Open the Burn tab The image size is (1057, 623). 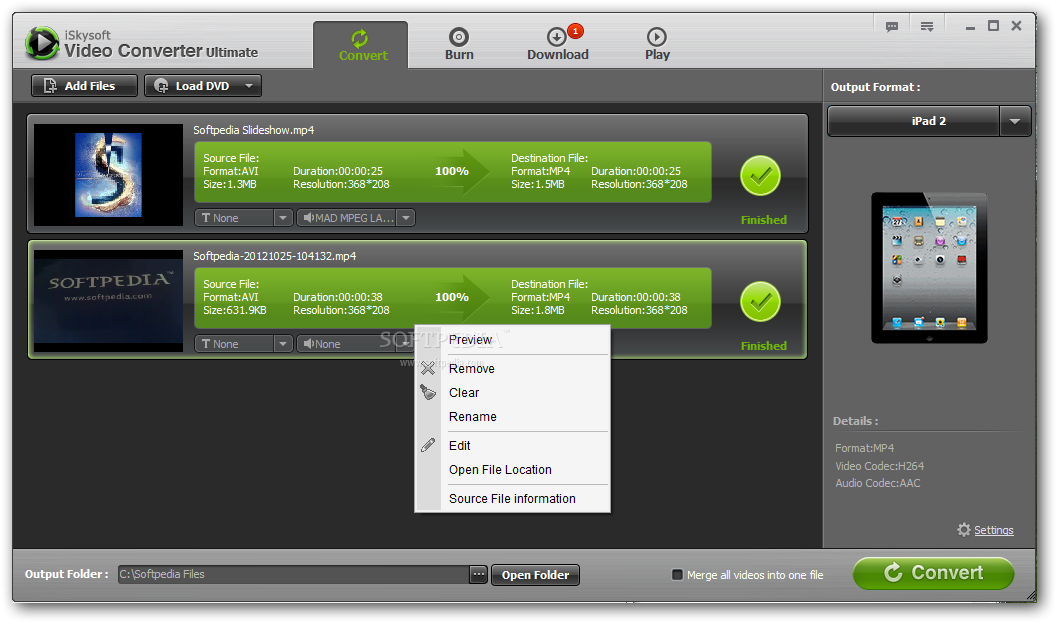pyautogui.click(x=459, y=45)
